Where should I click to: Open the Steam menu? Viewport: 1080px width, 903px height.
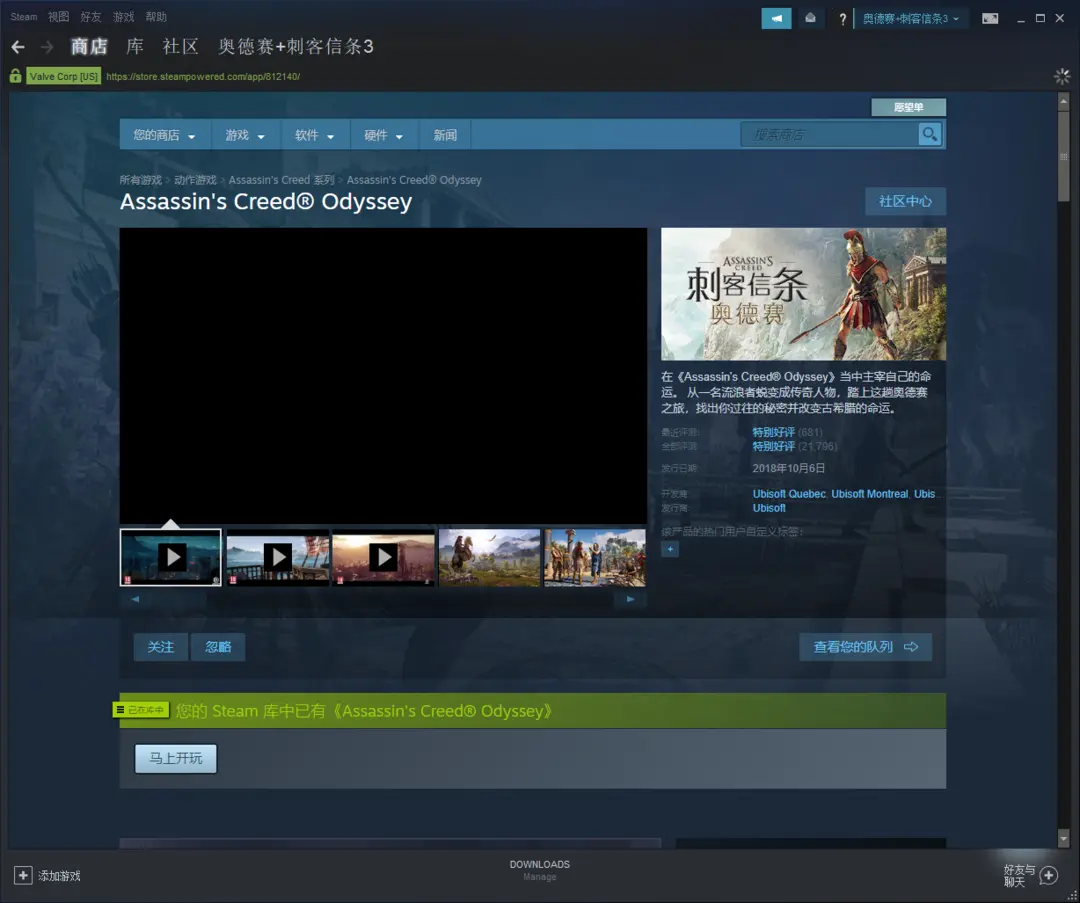[23, 17]
